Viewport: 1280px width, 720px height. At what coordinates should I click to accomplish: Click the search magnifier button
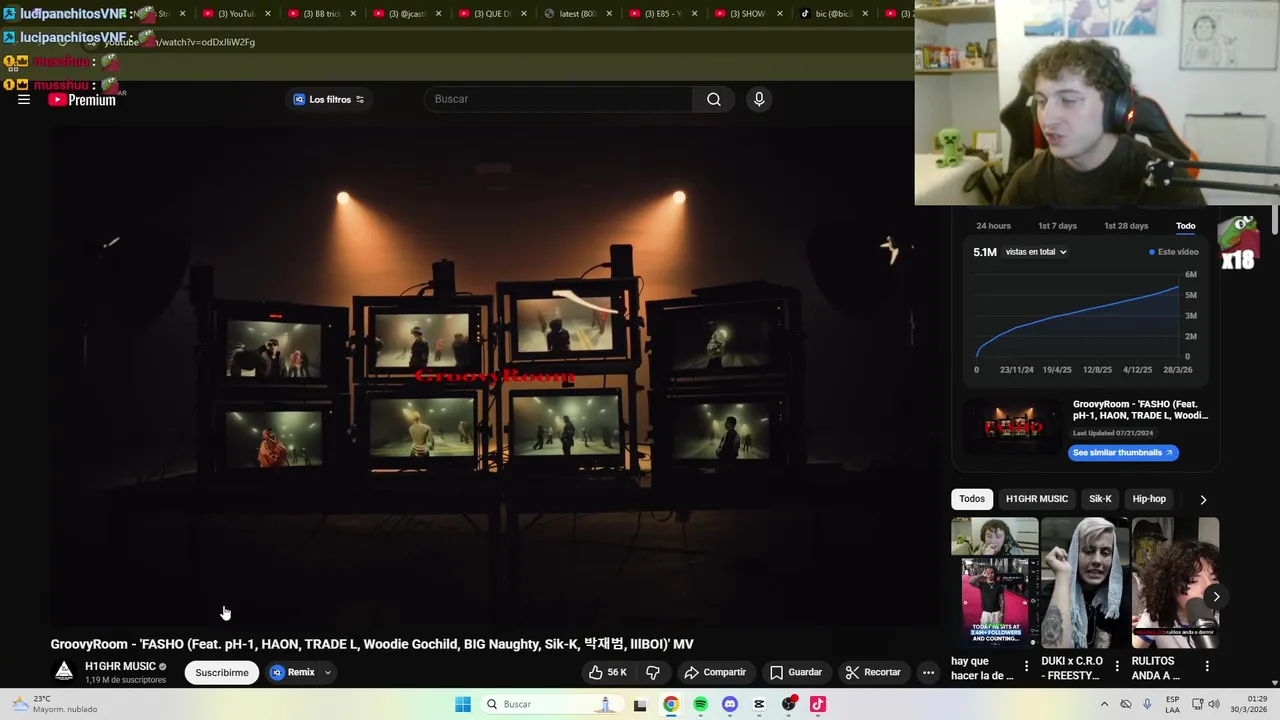714,99
